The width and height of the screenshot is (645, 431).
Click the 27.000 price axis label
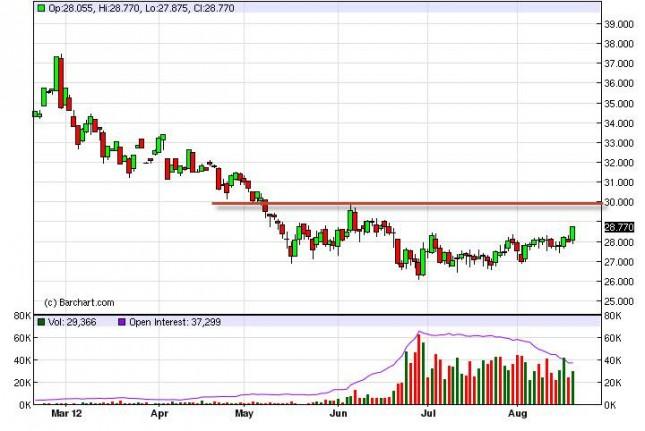[x=619, y=262]
